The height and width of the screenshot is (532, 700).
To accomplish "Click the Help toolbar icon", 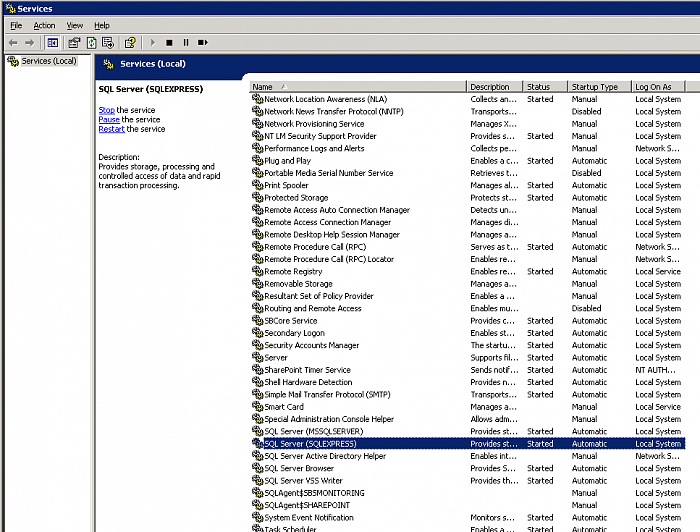I will pyautogui.click(x=130, y=43).
